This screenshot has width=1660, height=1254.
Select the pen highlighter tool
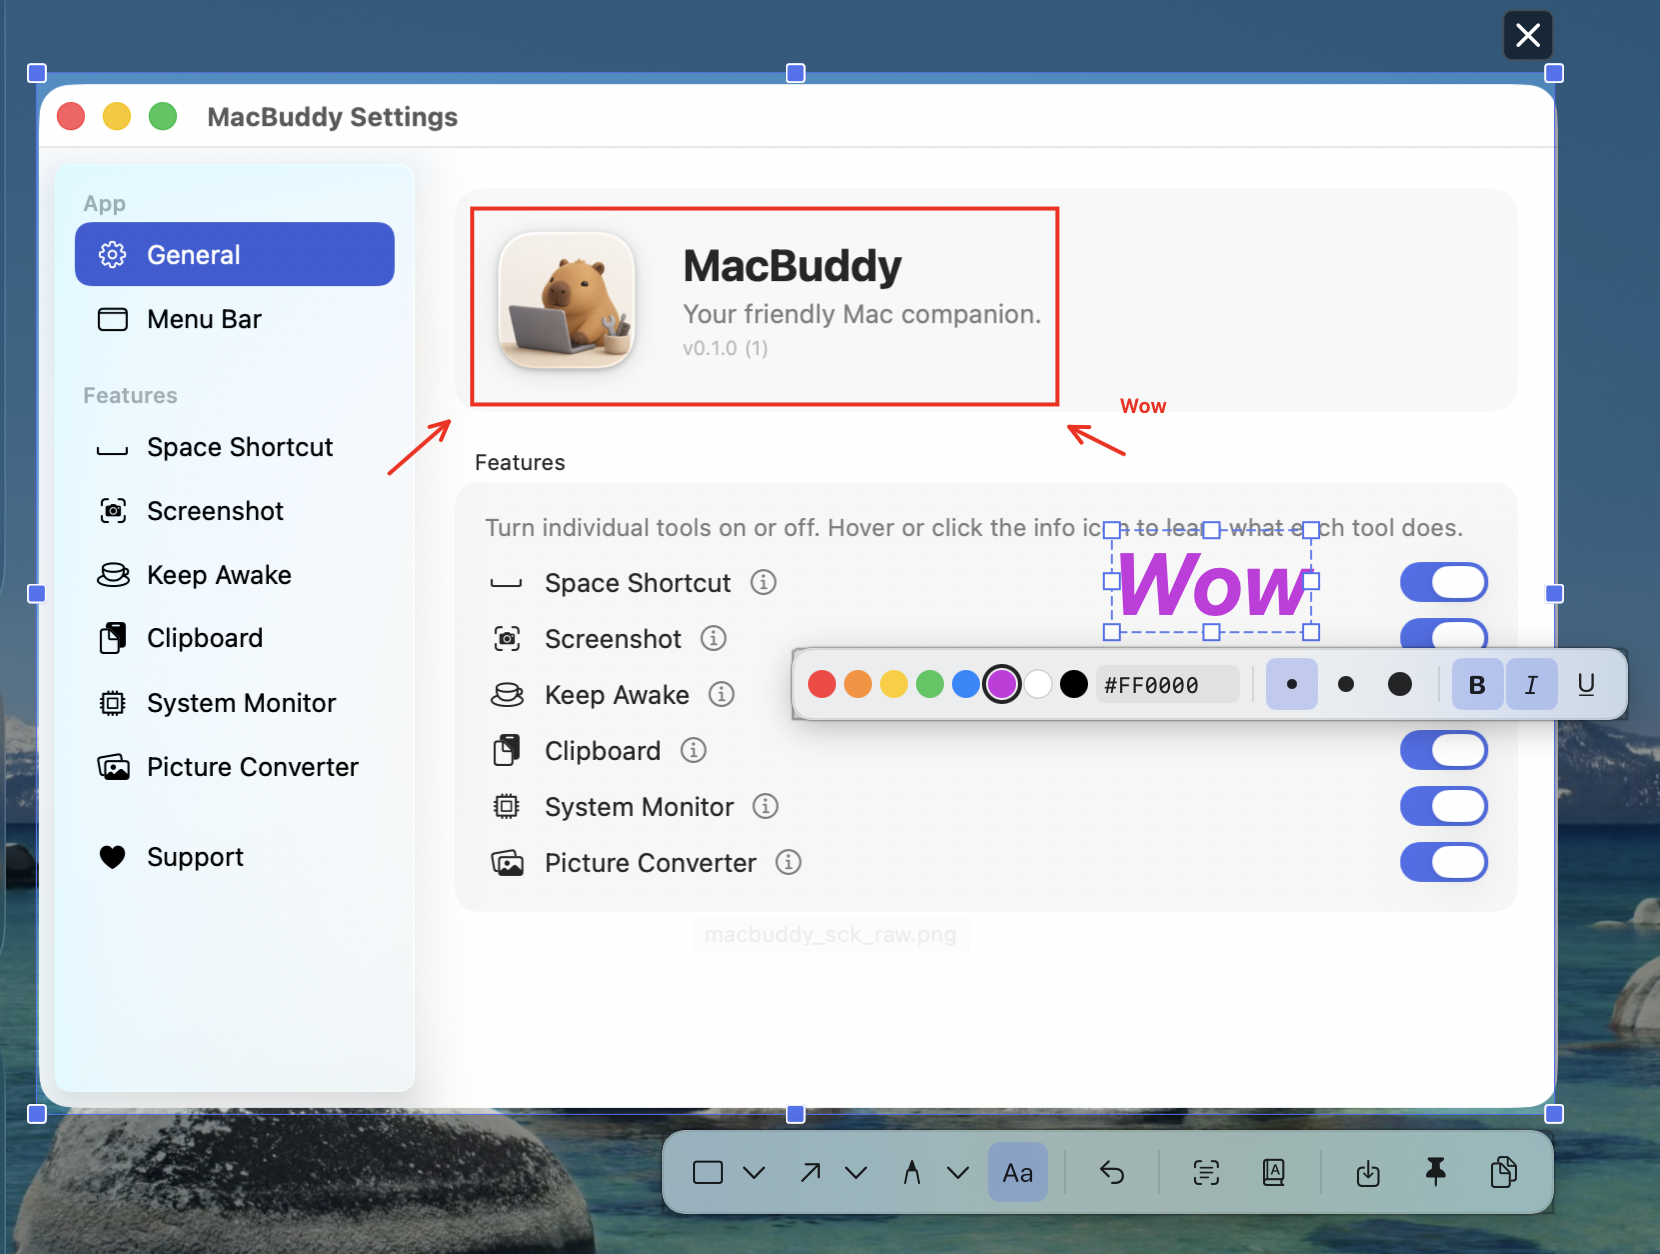pos(912,1172)
